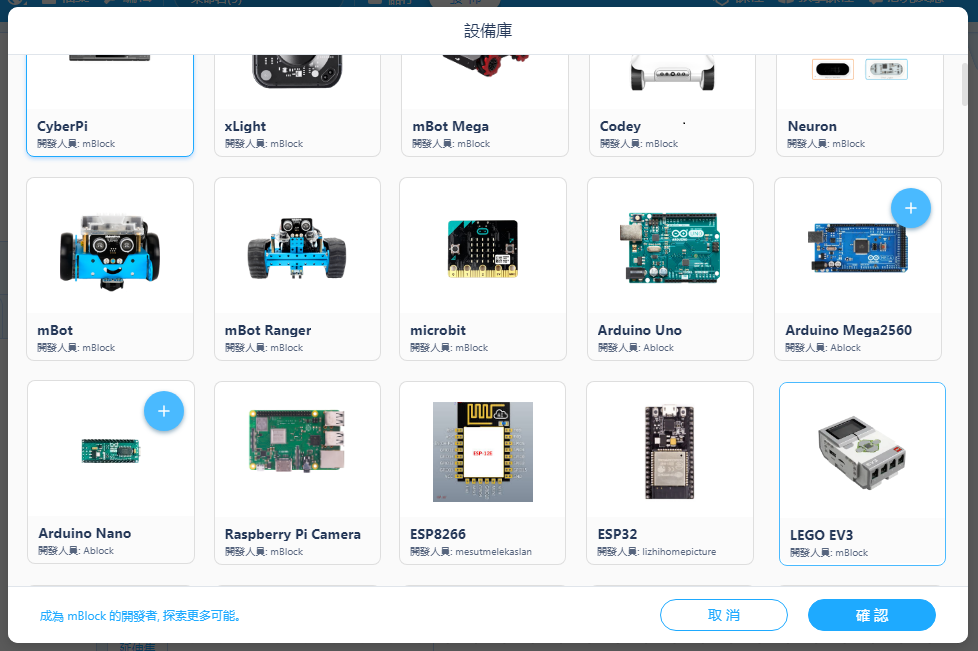
Task: Add Arduino Nano with plus button
Action: pos(163,411)
